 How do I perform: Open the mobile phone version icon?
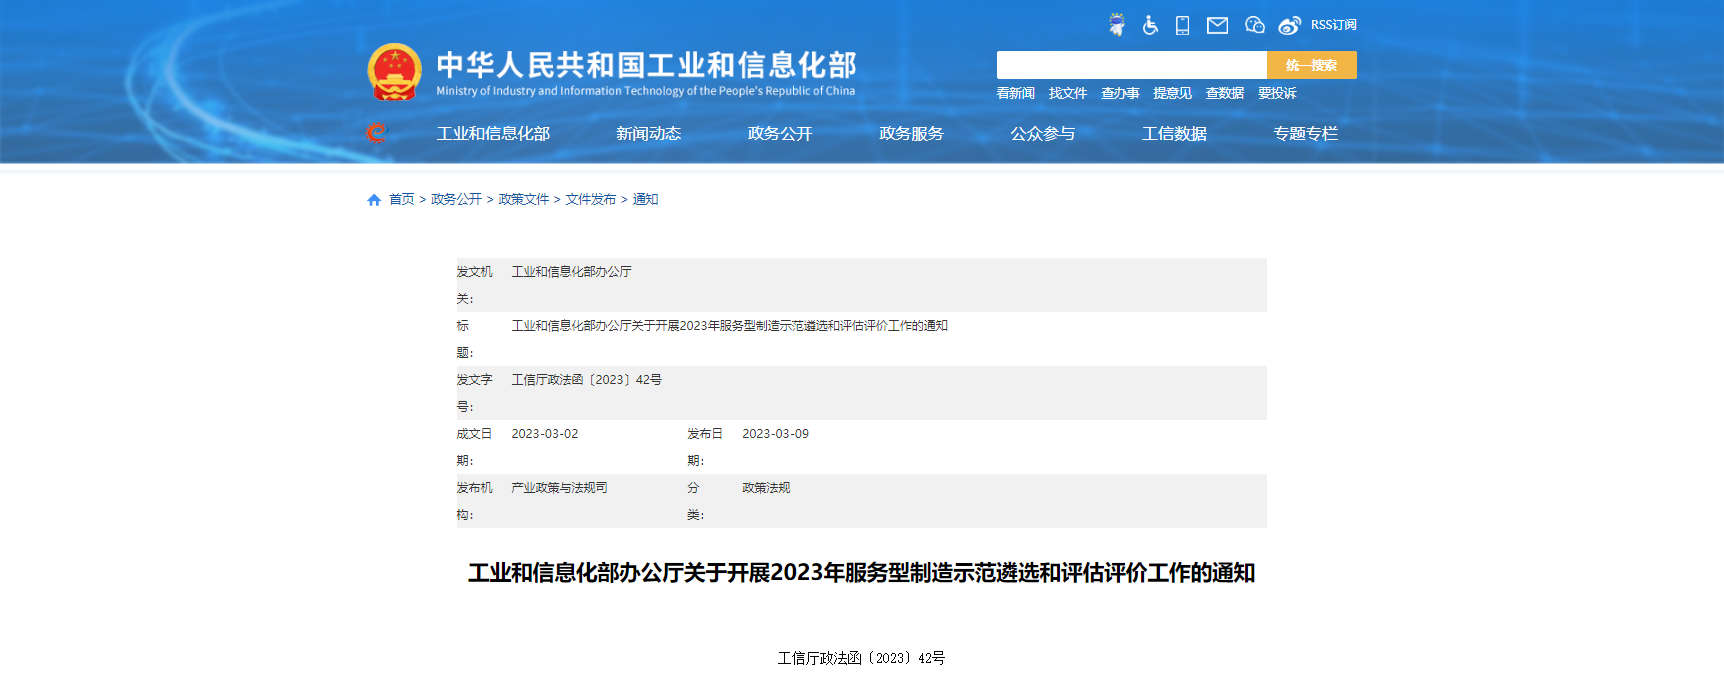(1182, 25)
